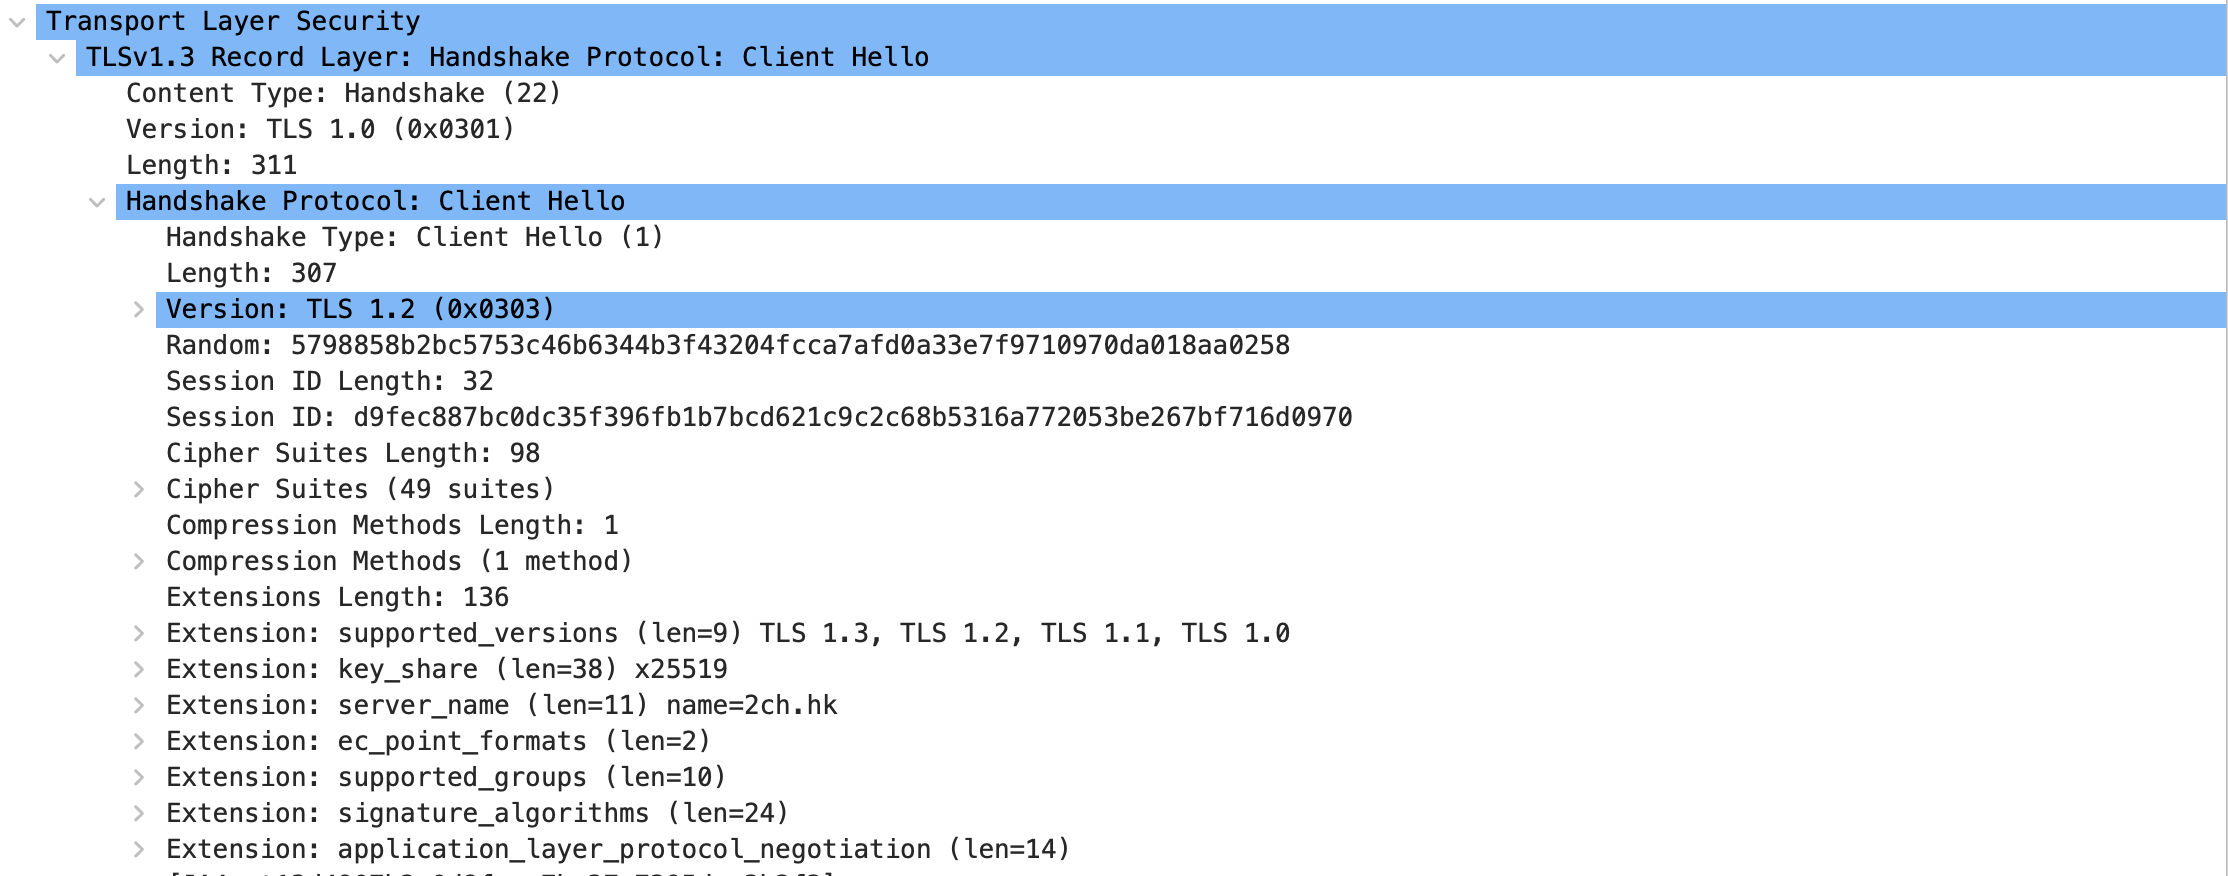
Task: Select the Content Type: Handshake row
Action: [1171, 94]
